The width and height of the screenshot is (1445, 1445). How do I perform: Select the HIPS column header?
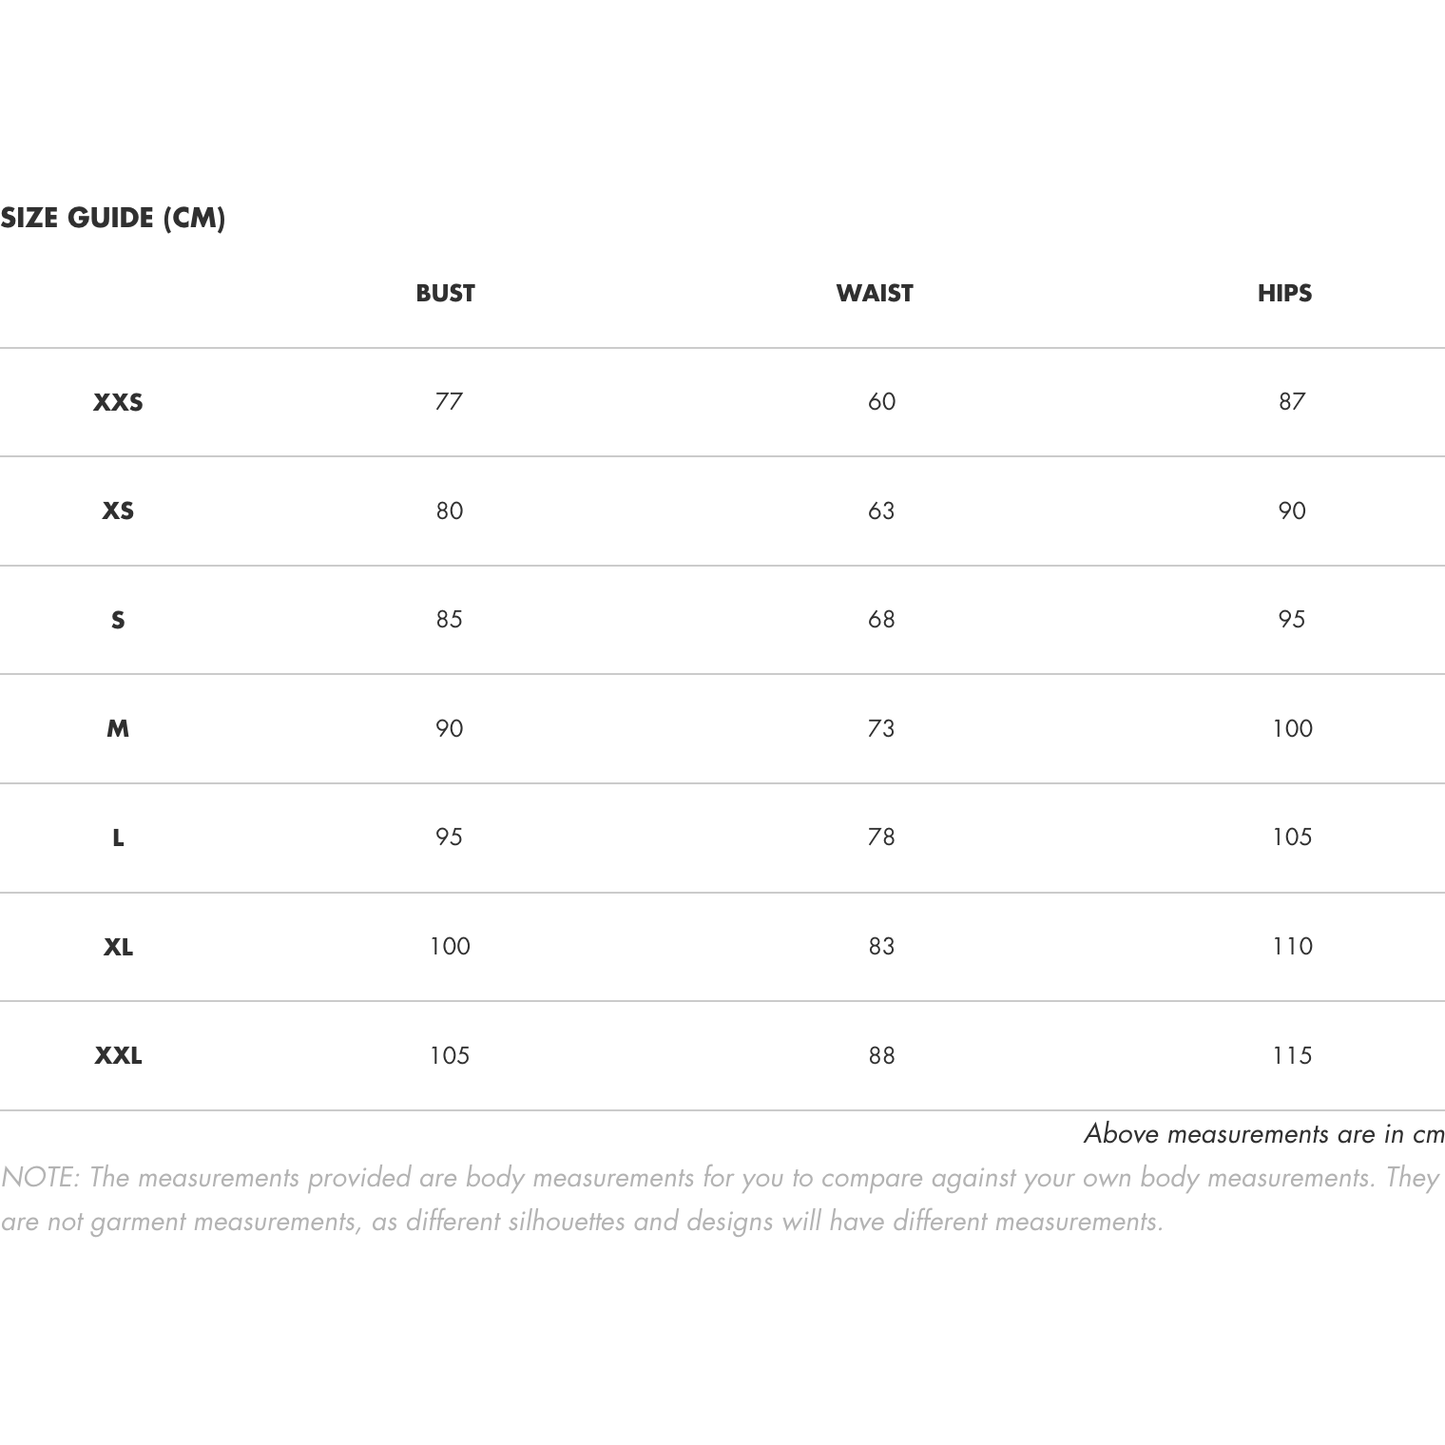coord(1284,293)
